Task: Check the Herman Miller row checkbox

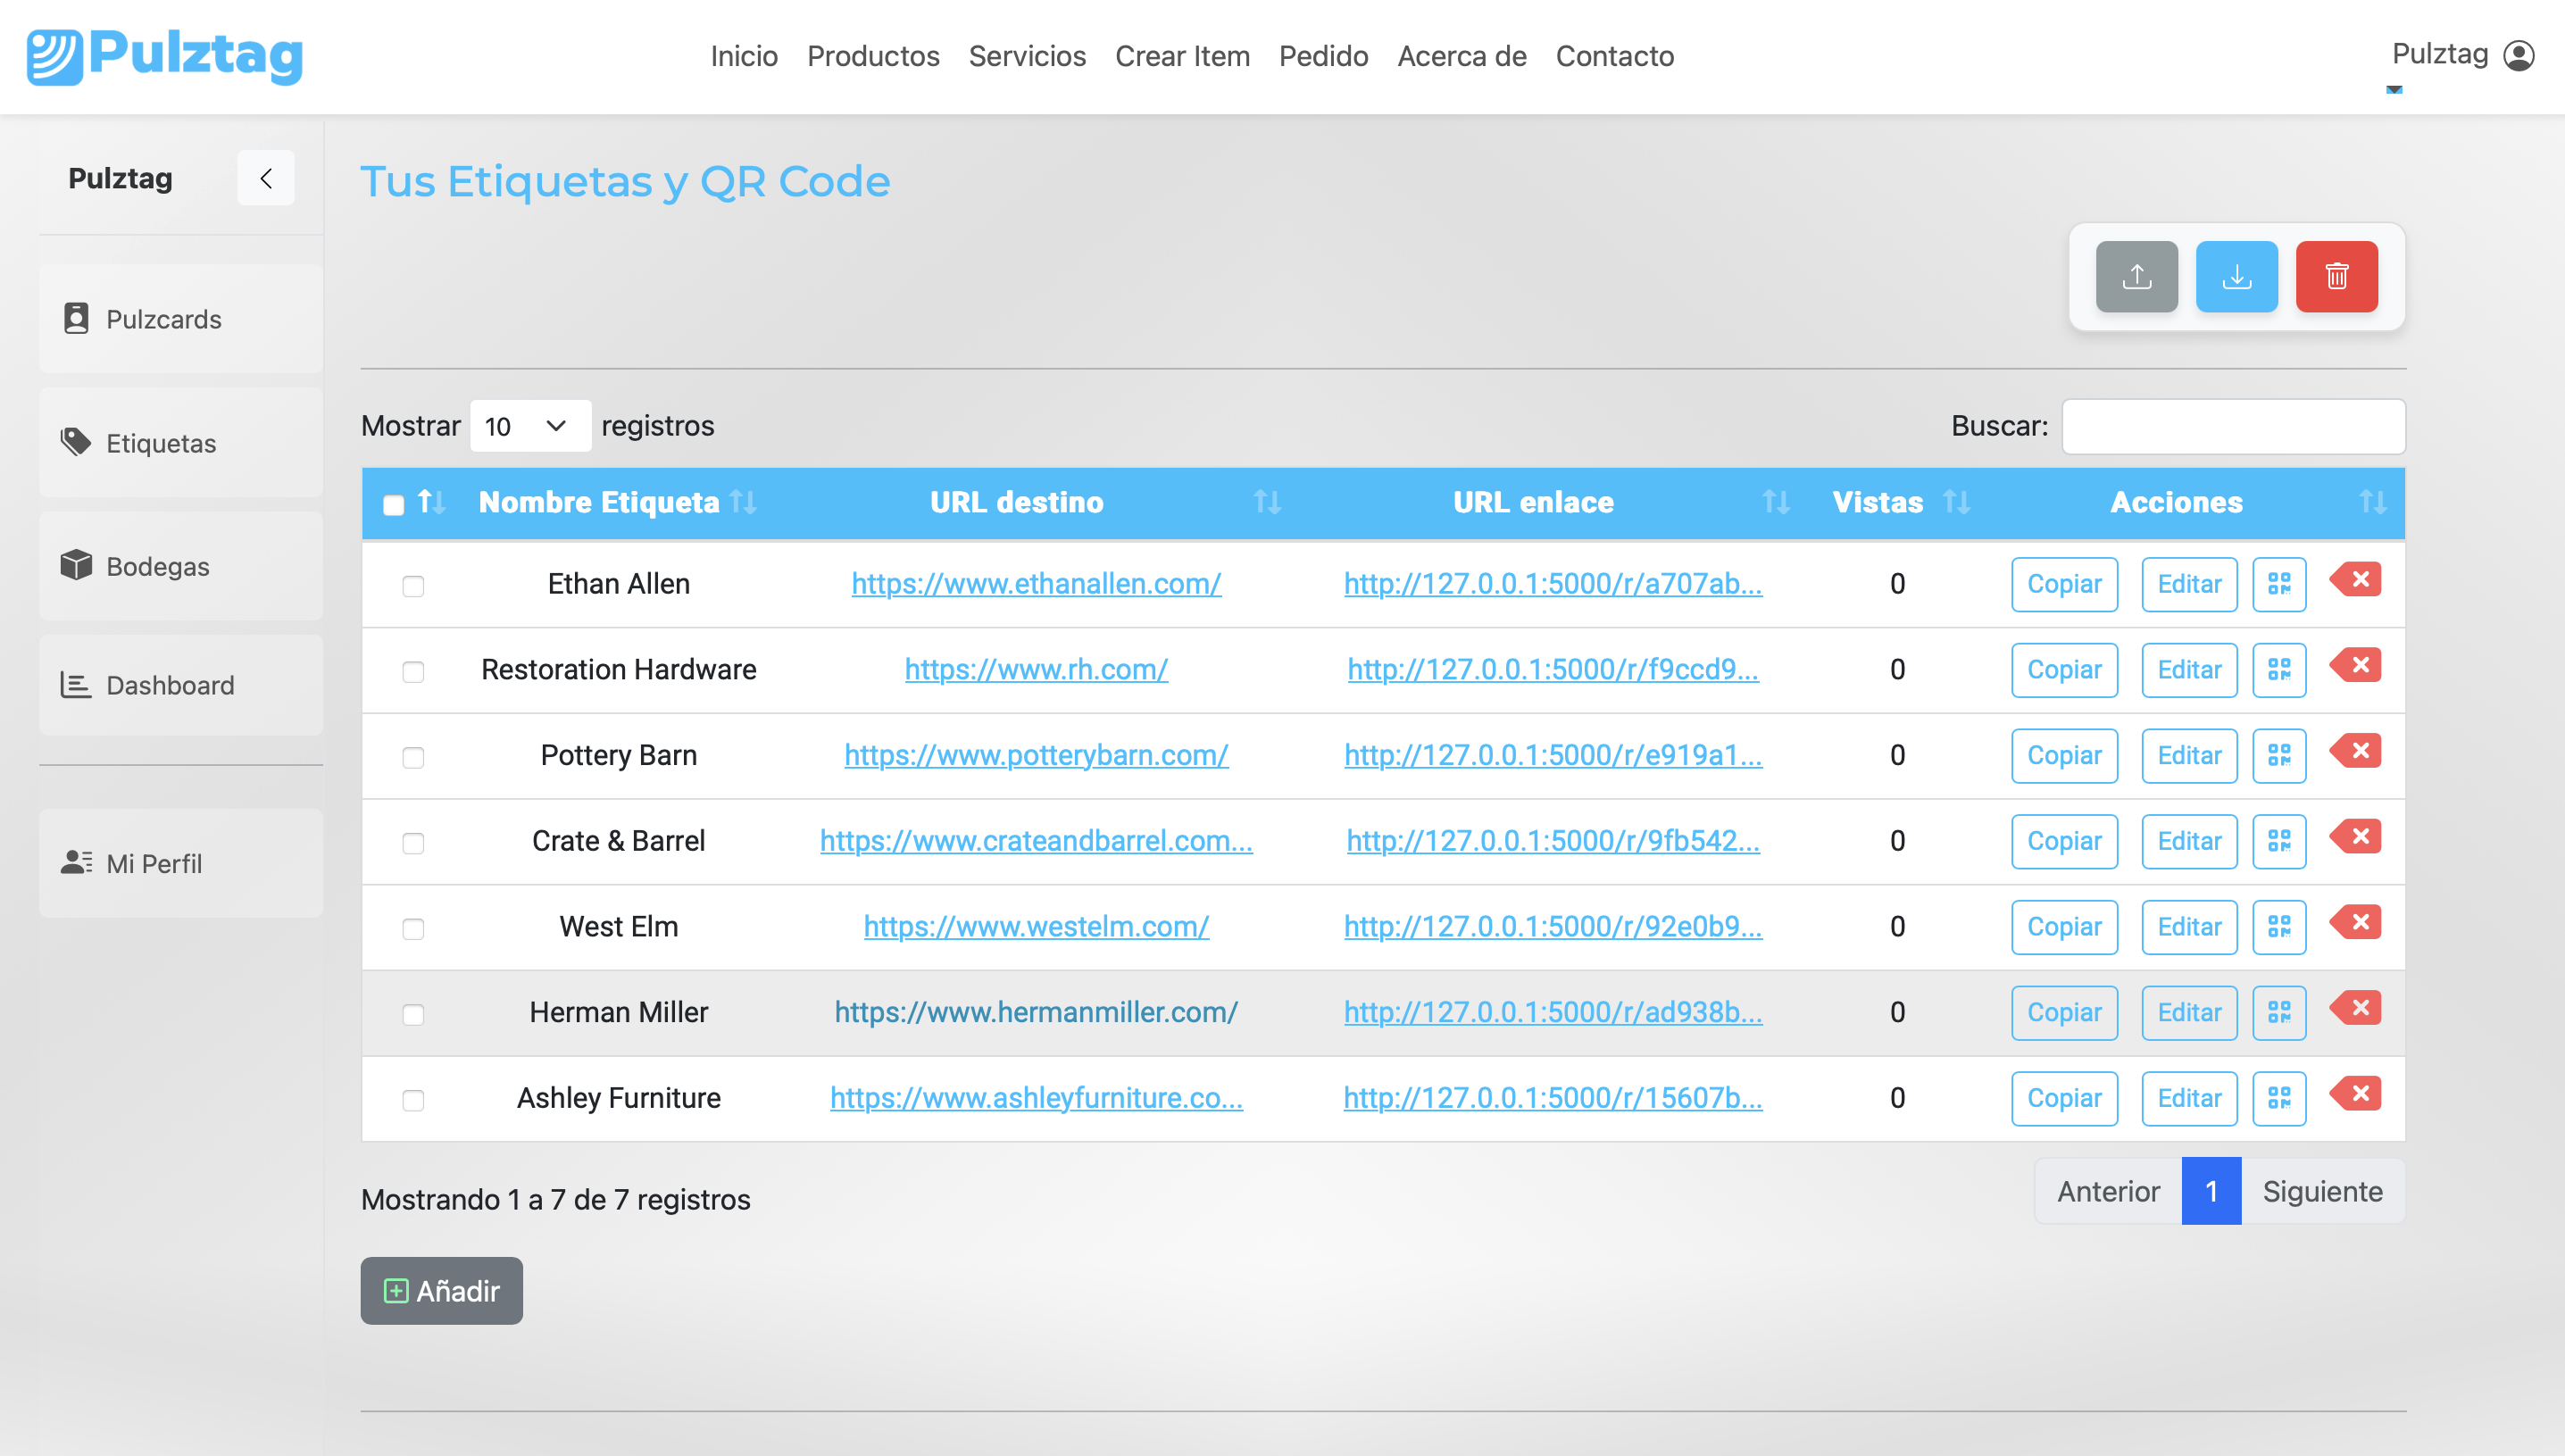Action: tap(413, 1015)
